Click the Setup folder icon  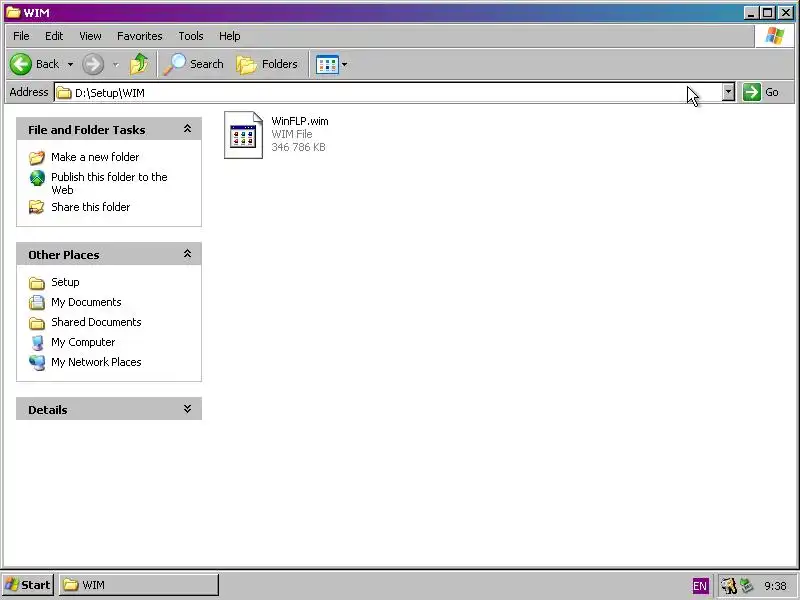pyautogui.click(x=37, y=282)
